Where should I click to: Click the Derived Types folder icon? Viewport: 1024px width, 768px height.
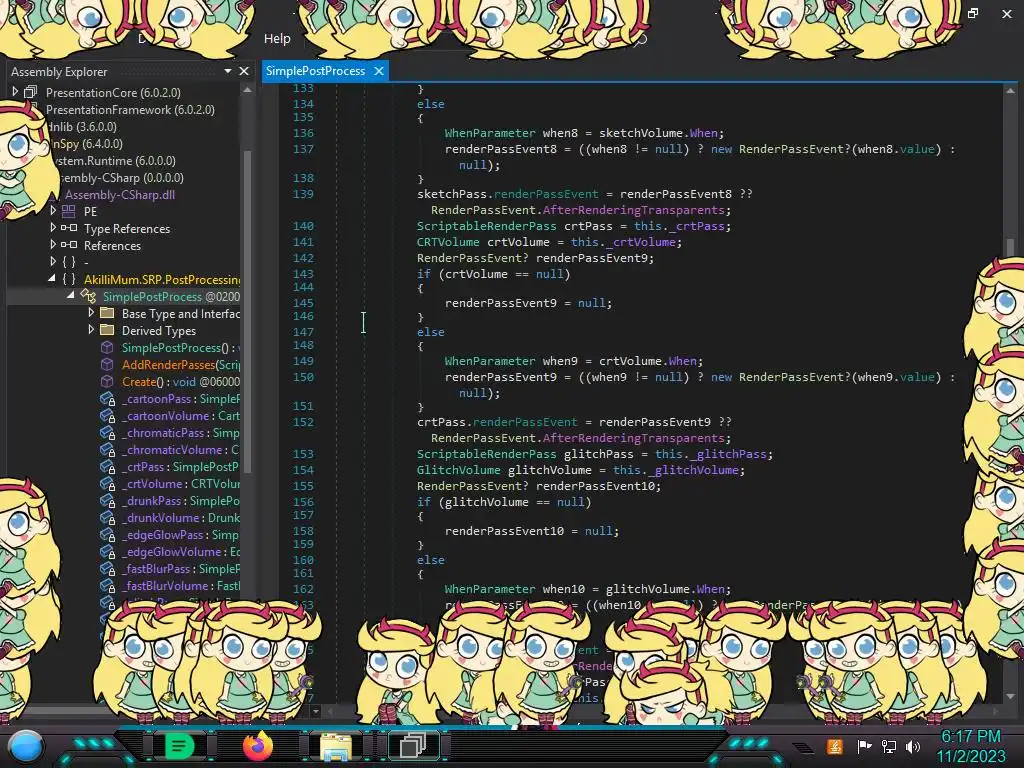pyautogui.click(x=107, y=330)
